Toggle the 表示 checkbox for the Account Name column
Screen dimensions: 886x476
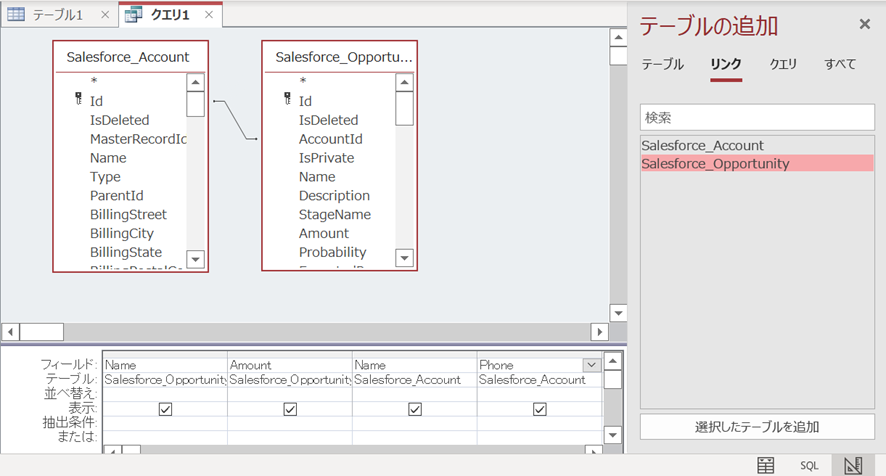[415, 409]
